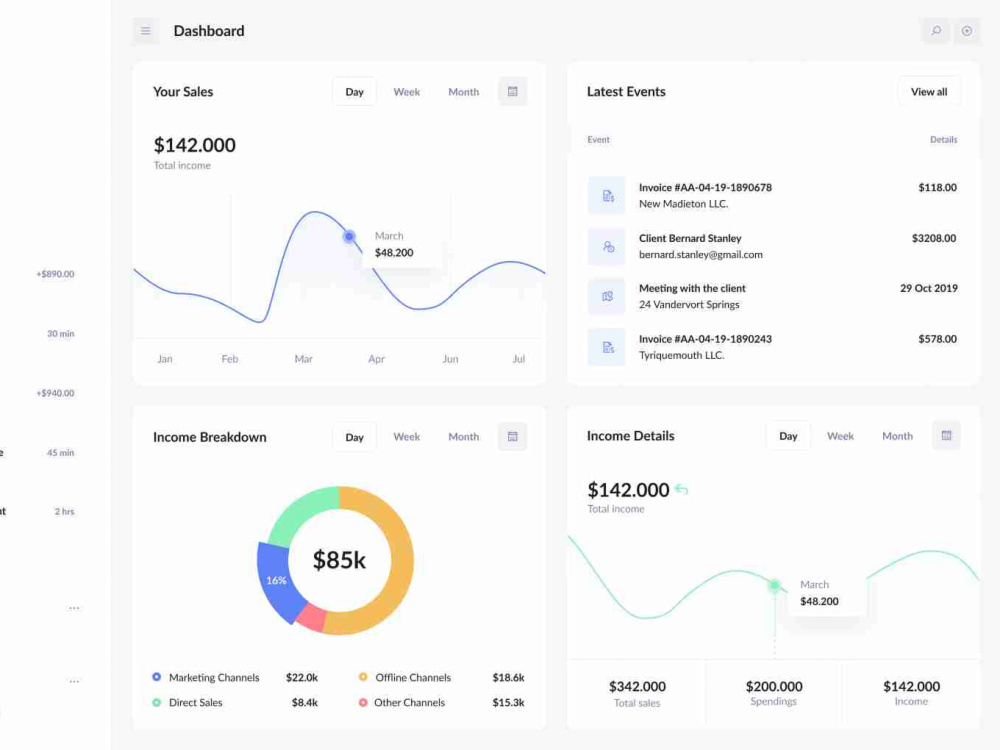Select Week tab in Your Sales
Viewport: 1000px width, 750px height.
[x=406, y=92]
